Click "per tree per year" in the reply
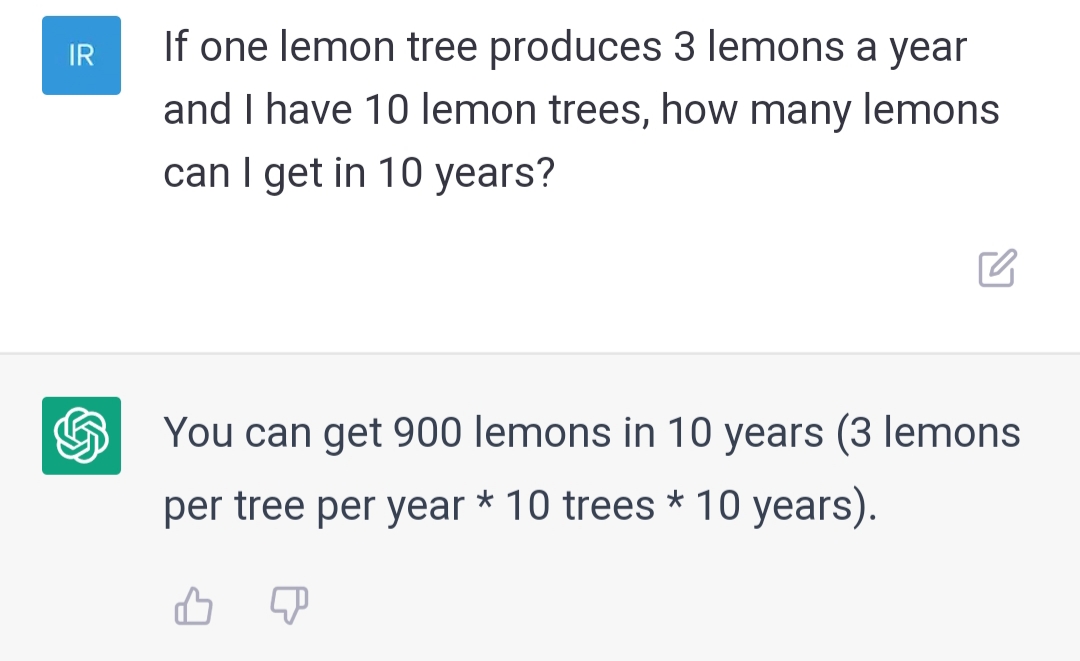 pyautogui.click(x=314, y=507)
